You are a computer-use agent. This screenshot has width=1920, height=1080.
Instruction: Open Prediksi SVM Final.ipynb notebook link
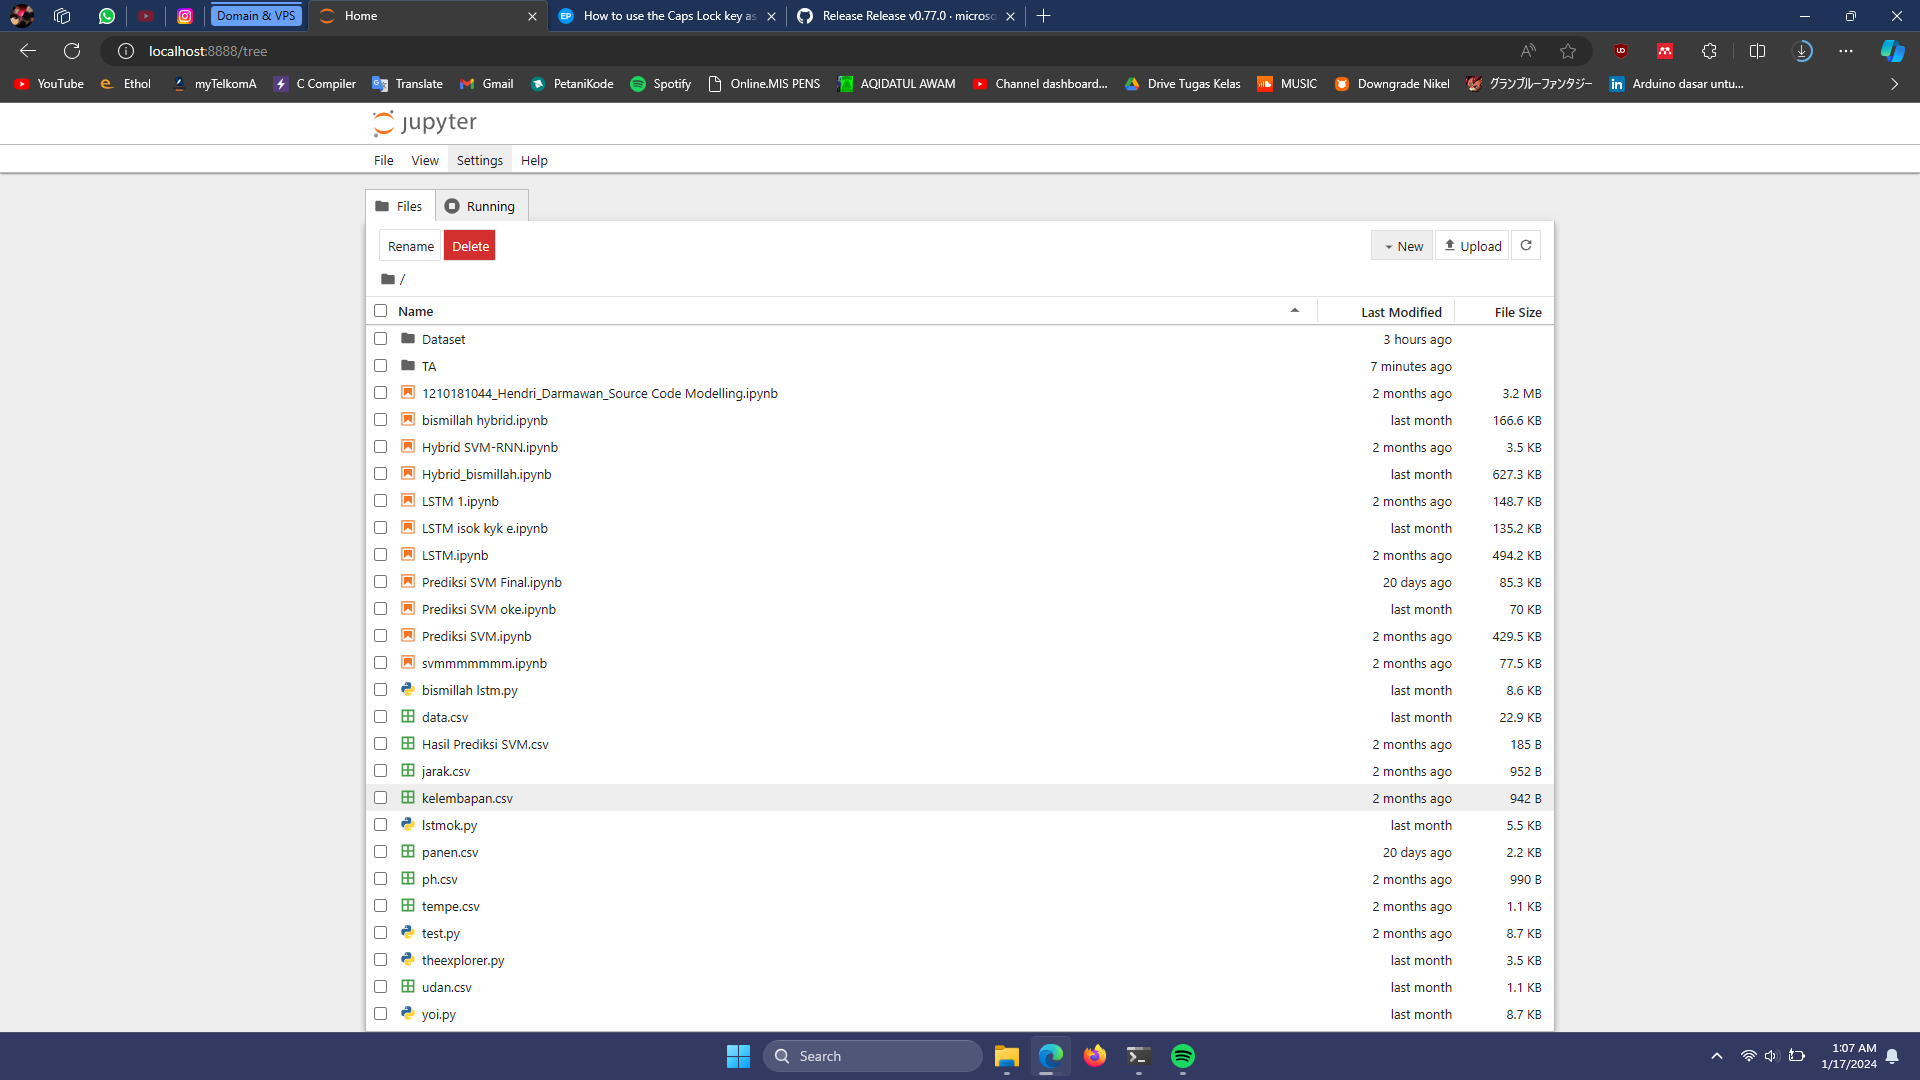pos(491,582)
